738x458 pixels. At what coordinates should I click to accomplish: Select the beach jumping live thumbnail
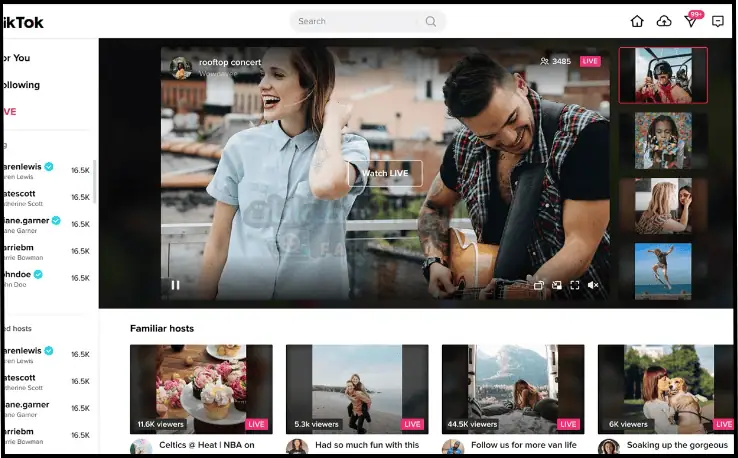pyautogui.click(x=662, y=271)
